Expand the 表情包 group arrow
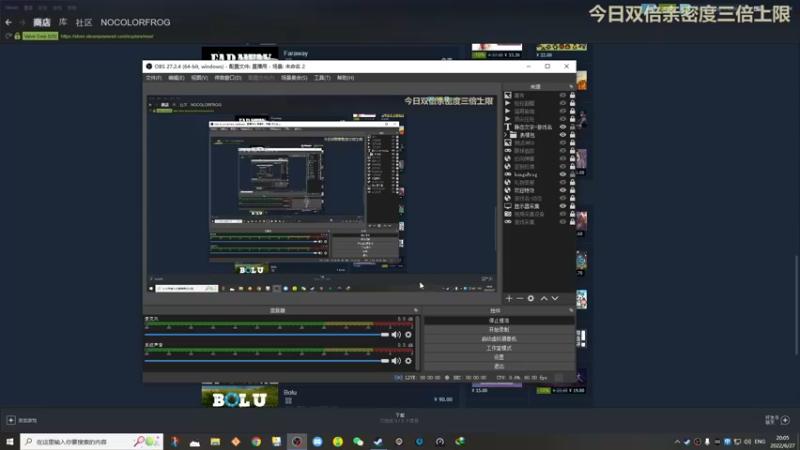 click(506, 135)
